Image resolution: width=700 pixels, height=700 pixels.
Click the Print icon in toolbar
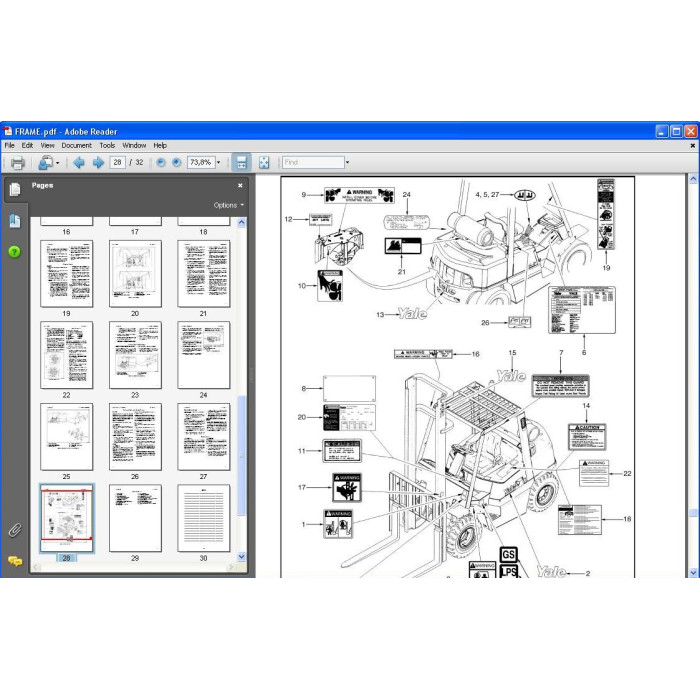pyautogui.click(x=17, y=163)
